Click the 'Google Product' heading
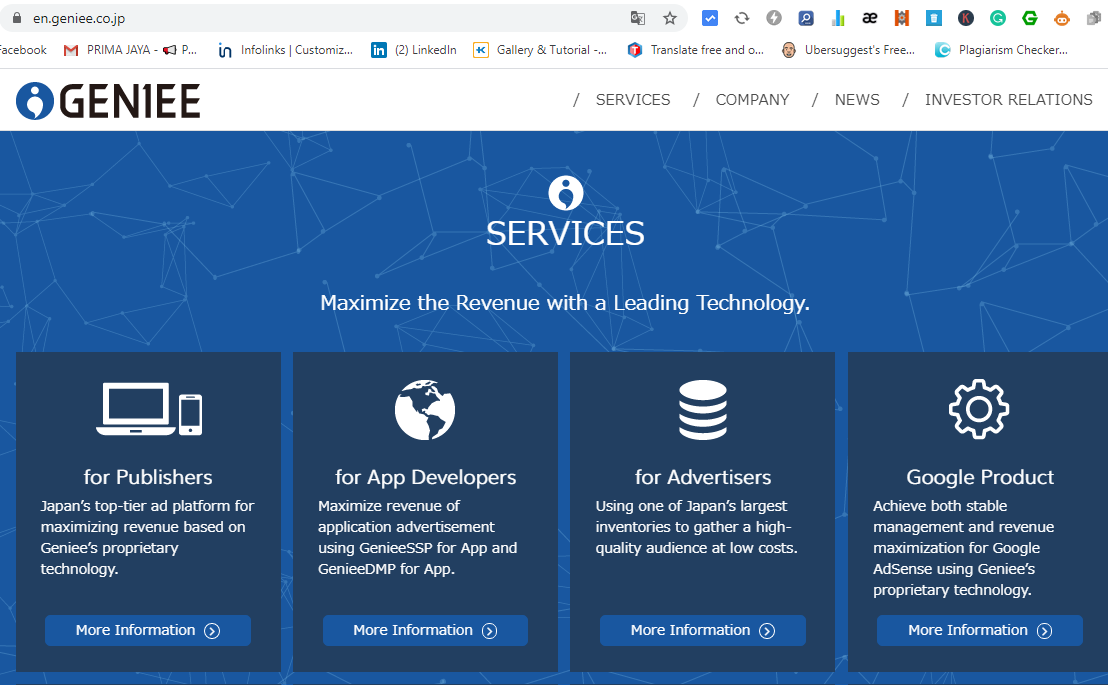Image resolution: width=1108 pixels, height=685 pixels. 979,477
